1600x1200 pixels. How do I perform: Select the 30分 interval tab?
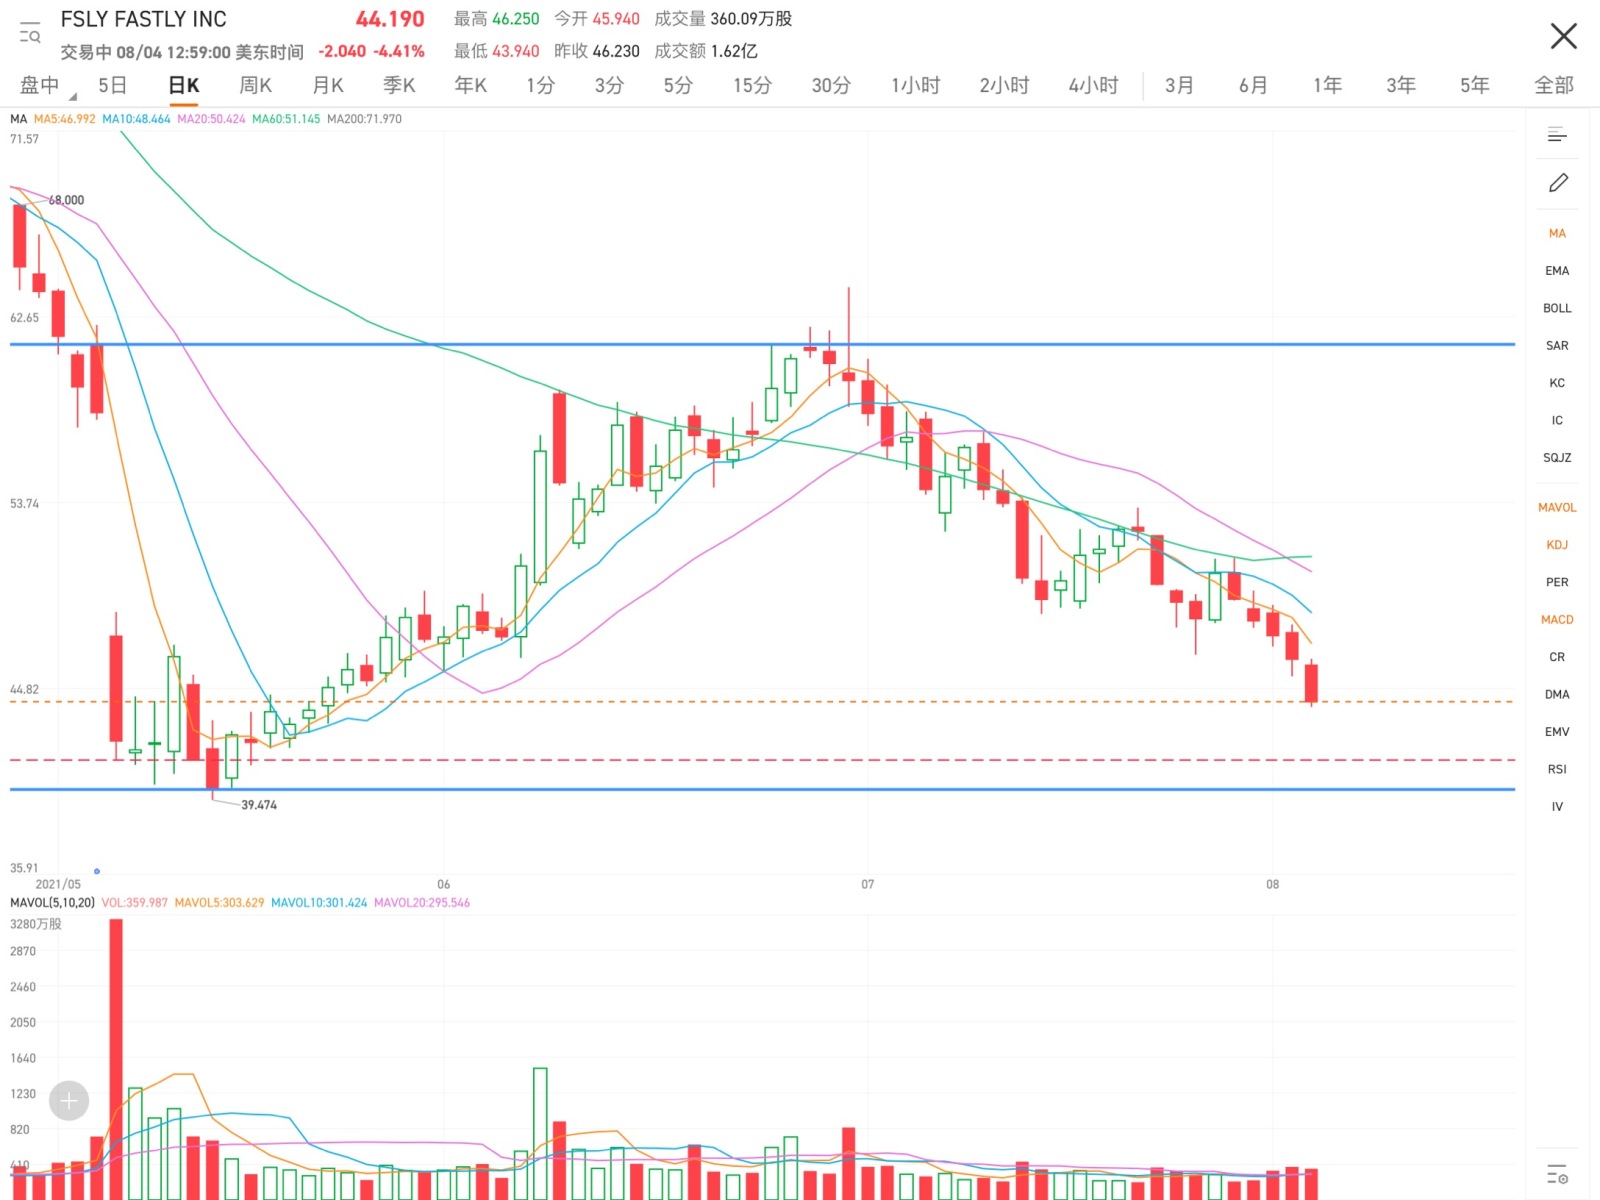[x=831, y=86]
